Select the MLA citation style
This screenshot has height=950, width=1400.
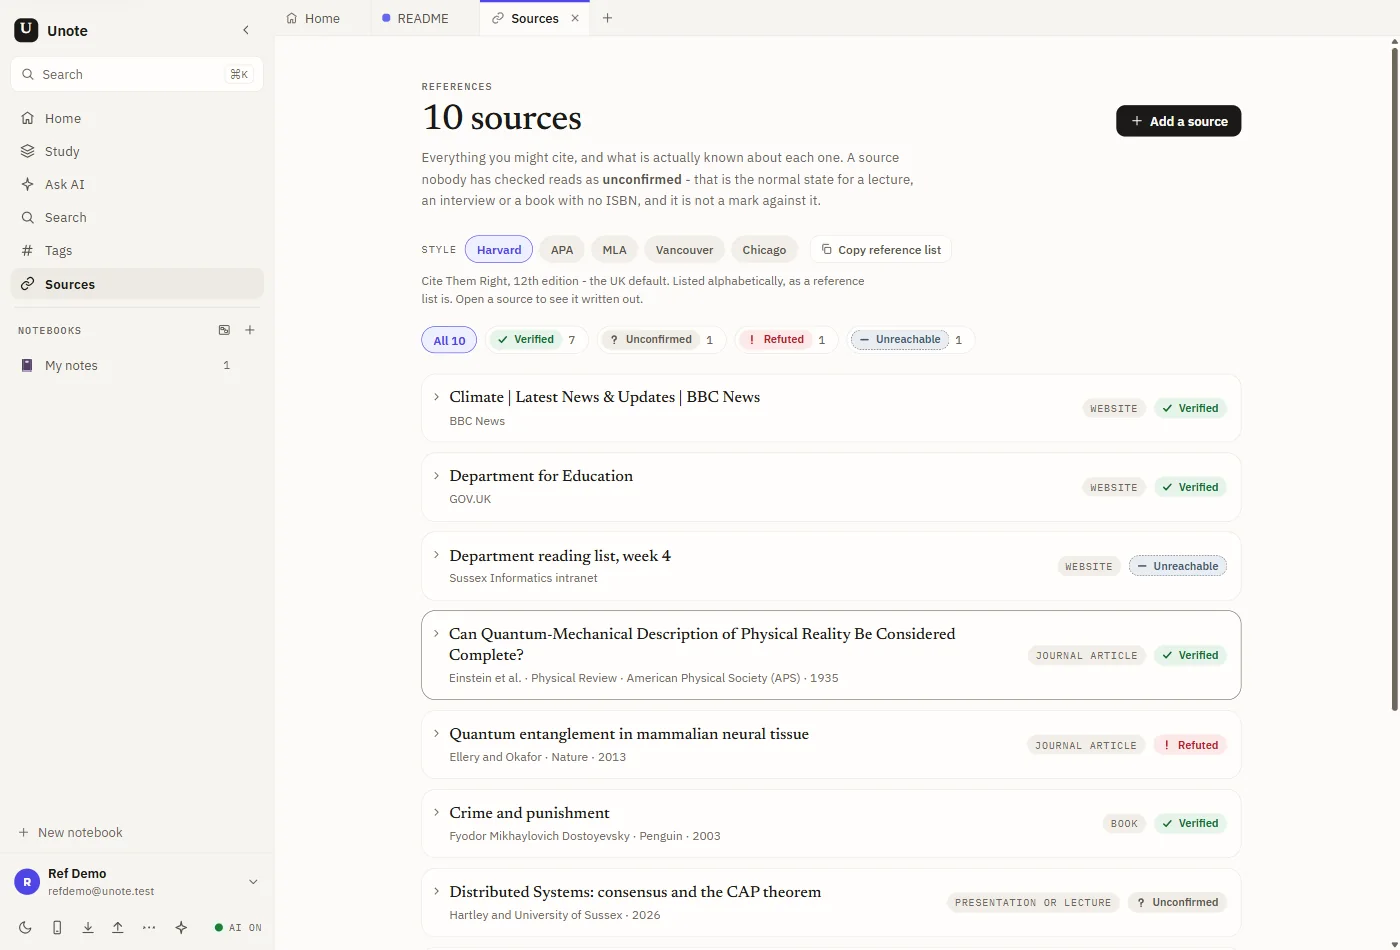tap(614, 250)
